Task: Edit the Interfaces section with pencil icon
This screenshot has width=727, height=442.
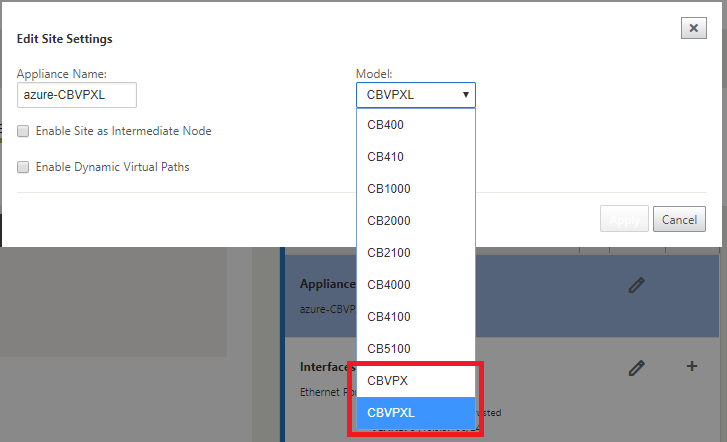Action: click(637, 367)
